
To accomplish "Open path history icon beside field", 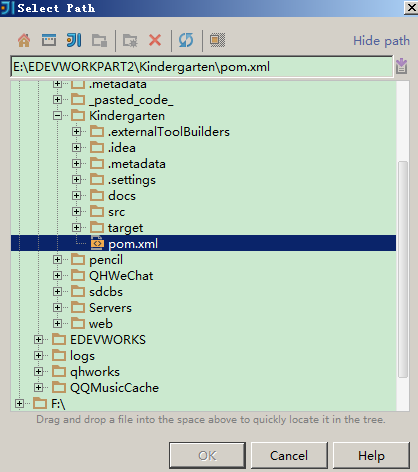I will pyautogui.click(x=402, y=66).
